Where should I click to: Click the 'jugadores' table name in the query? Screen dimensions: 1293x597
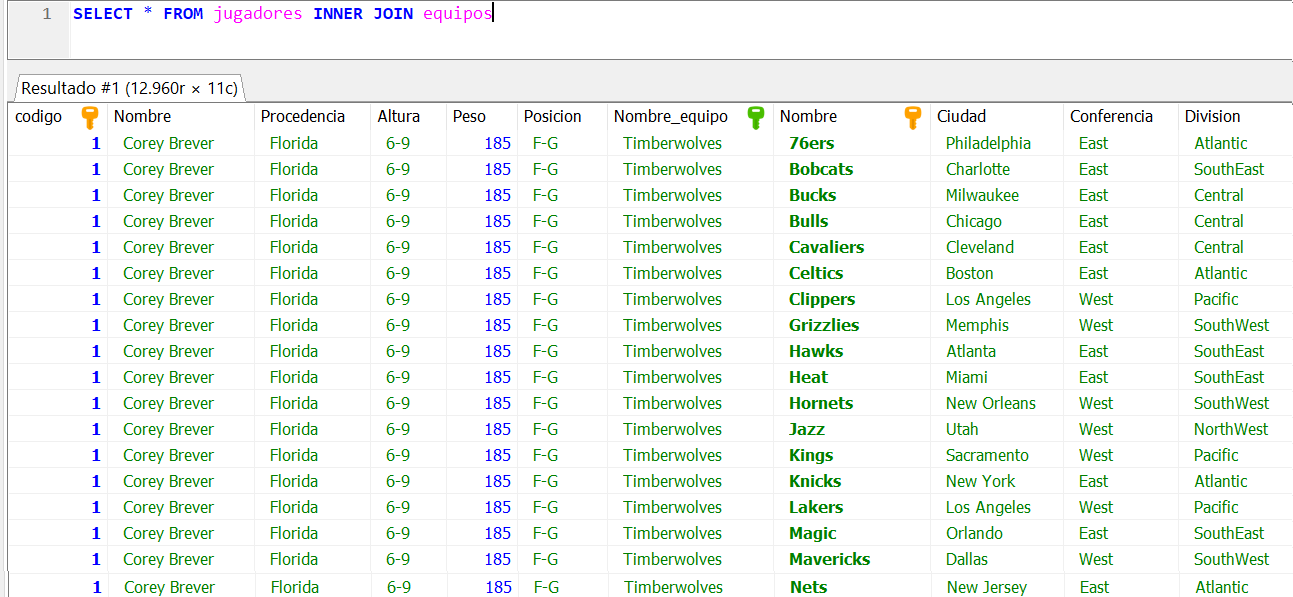258,15
